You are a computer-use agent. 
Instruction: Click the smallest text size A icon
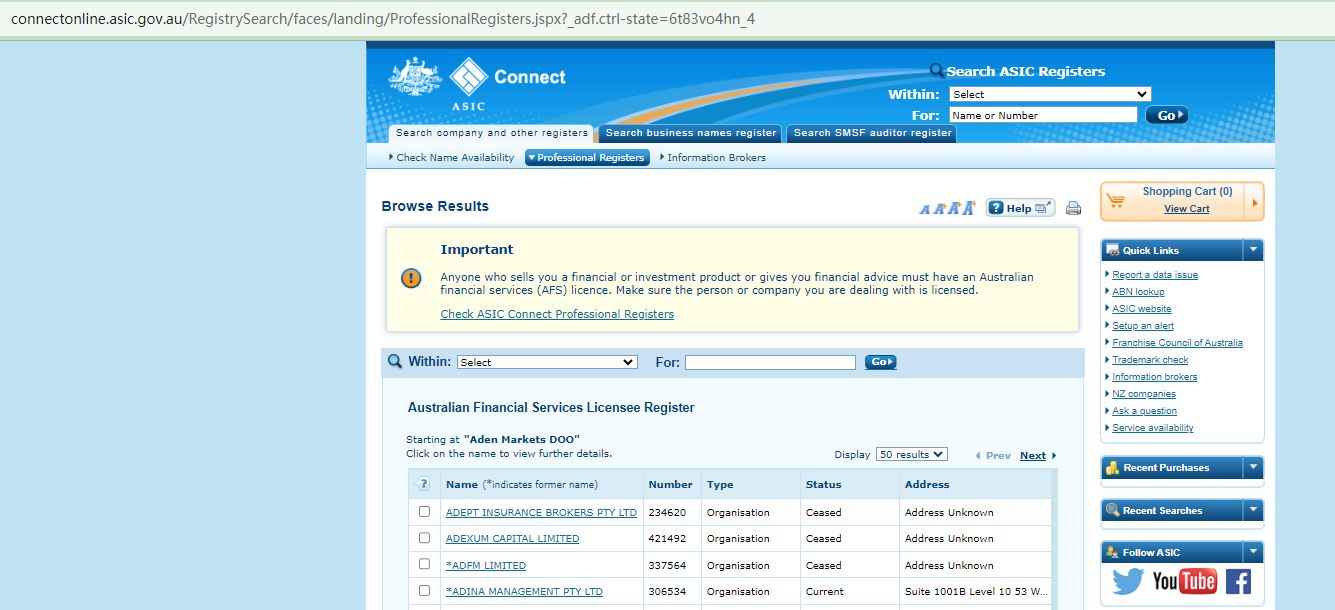924,209
